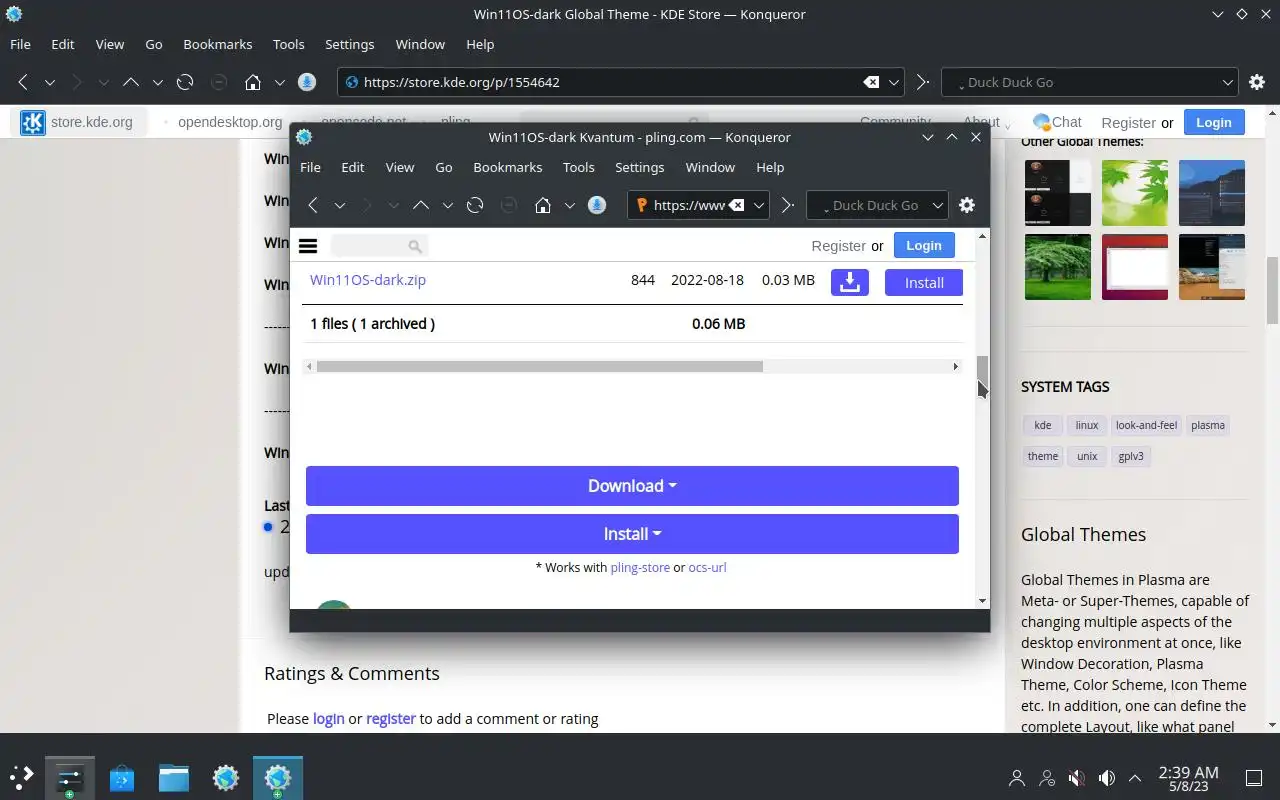This screenshot has width=1280, height=800.
Task: Open the ocs-url link
Action: tap(707, 567)
